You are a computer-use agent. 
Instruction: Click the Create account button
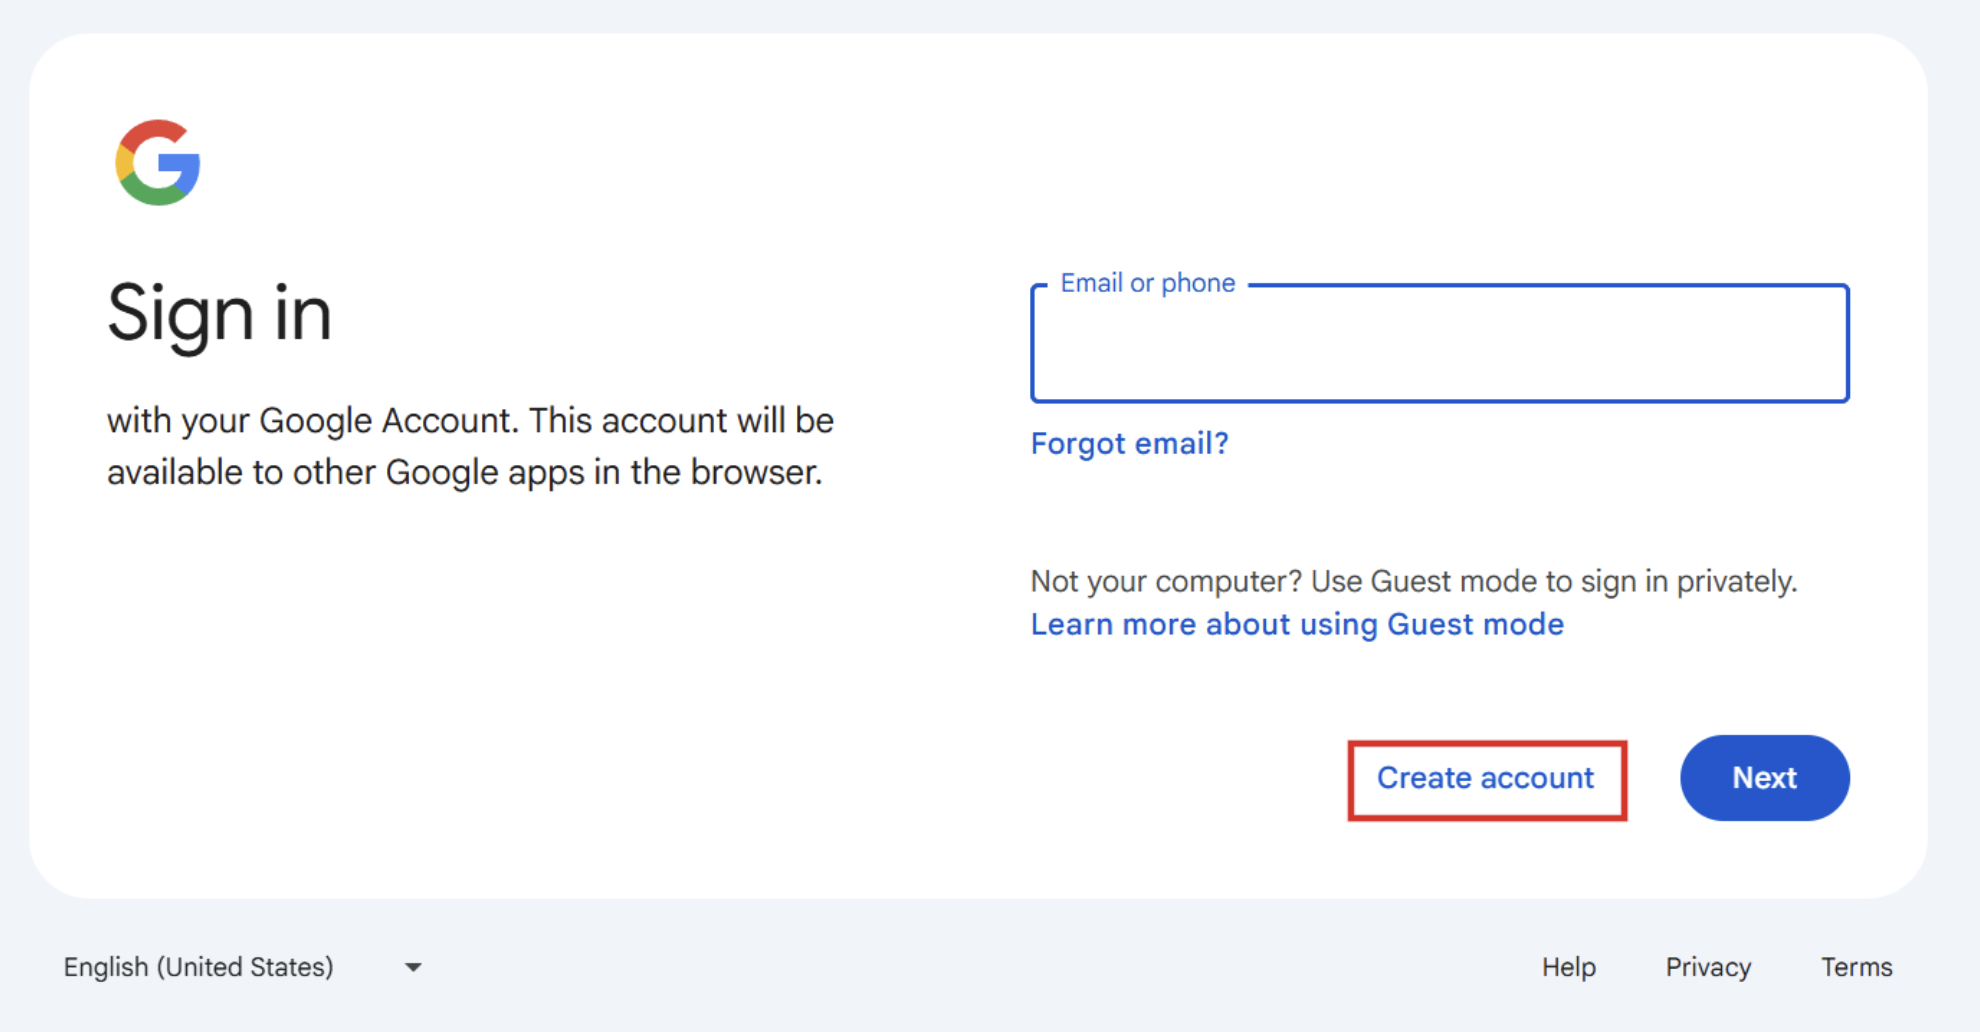(x=1486, y=778)
